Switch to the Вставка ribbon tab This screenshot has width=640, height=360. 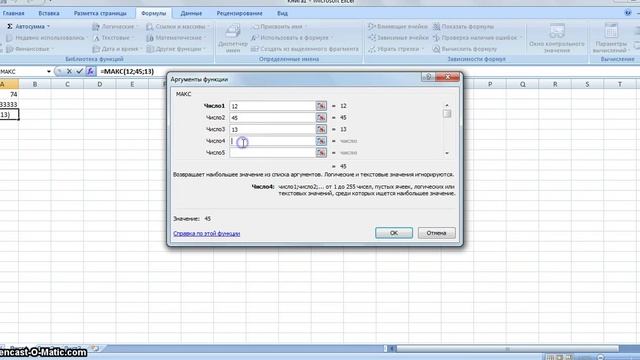49,13
